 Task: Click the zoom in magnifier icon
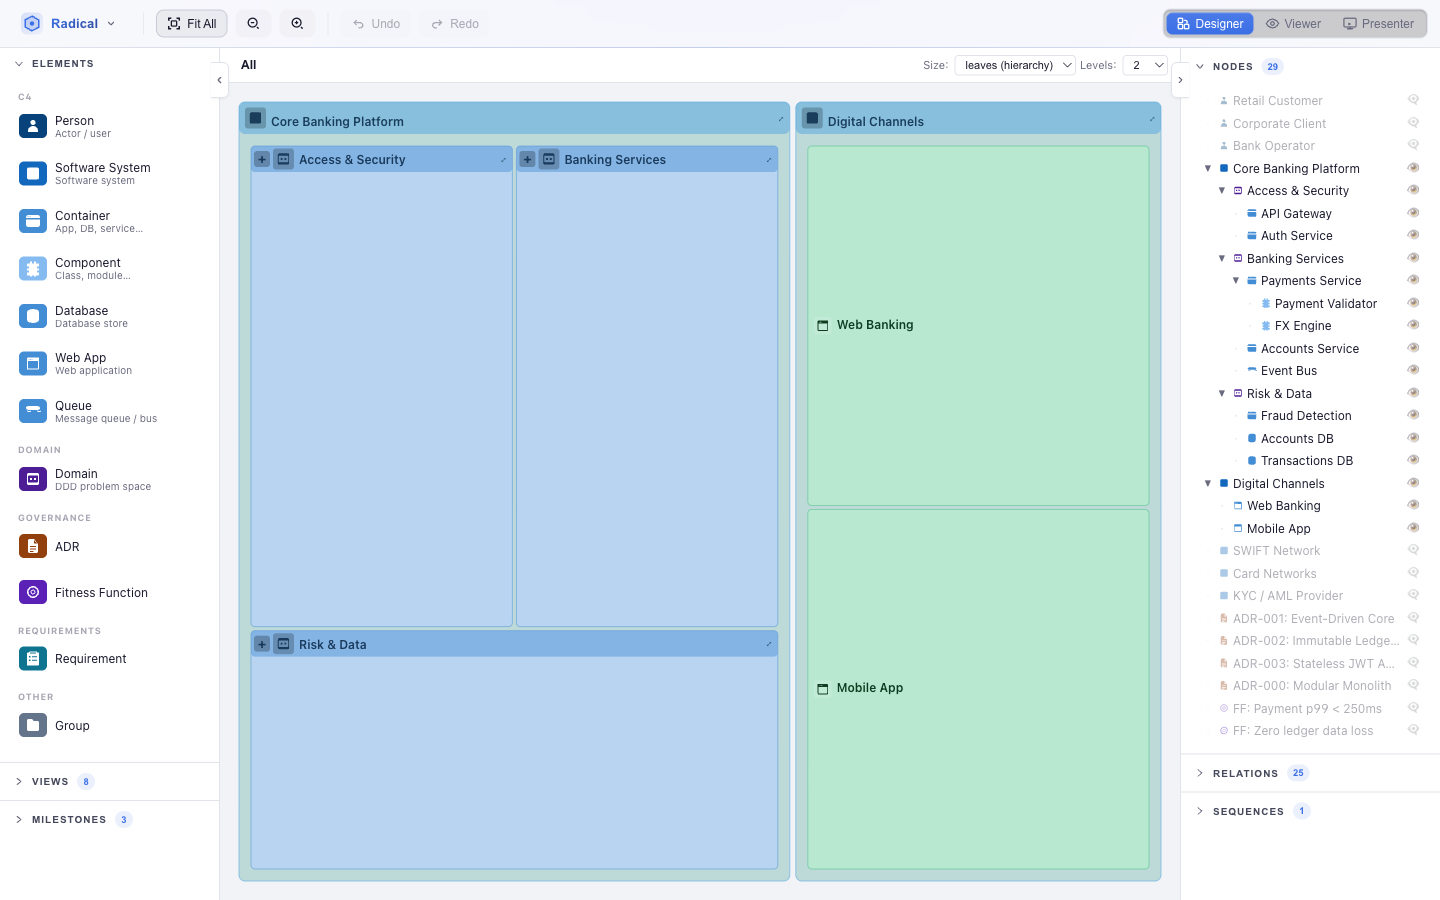[297, 24]
